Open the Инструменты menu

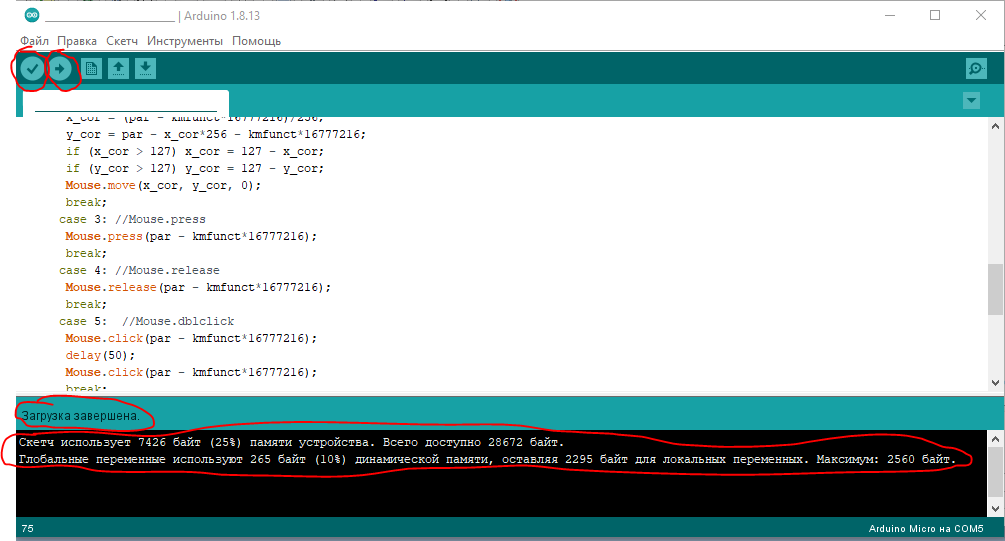point(185,41)
